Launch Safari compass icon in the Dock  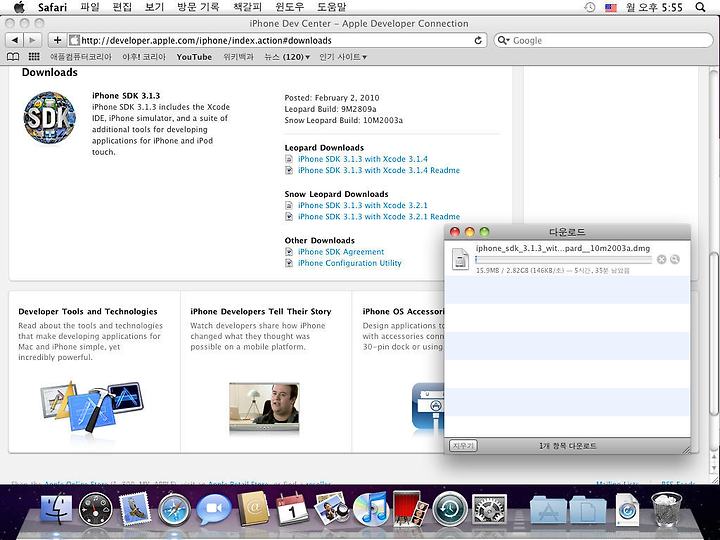174,510
